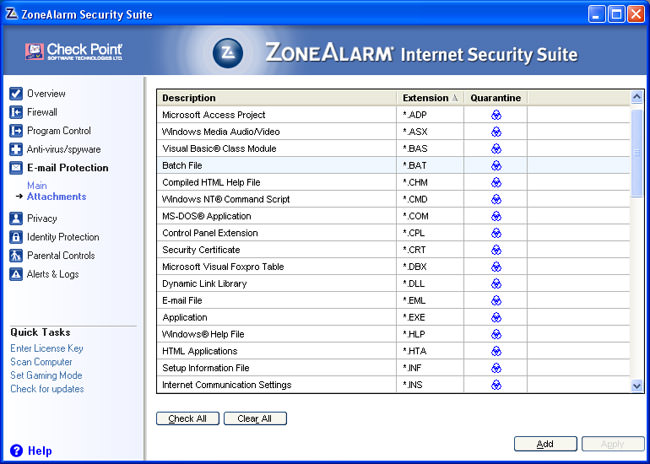Click the Check for updates link
This screenshot has height=464, width=650.
[47, 389]
